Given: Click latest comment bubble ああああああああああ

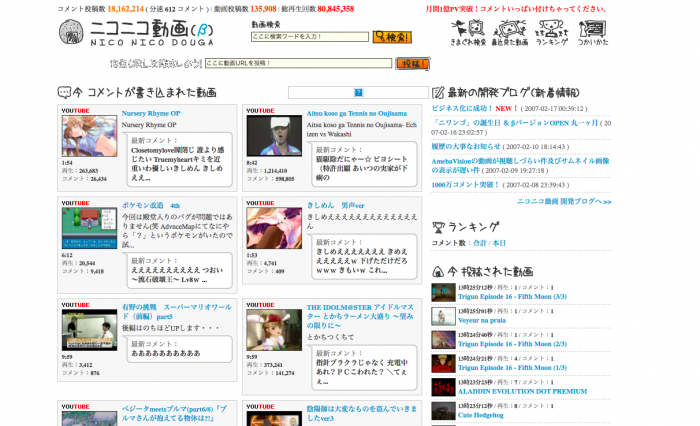Looking at the screenshot, I should coord(179,349).
